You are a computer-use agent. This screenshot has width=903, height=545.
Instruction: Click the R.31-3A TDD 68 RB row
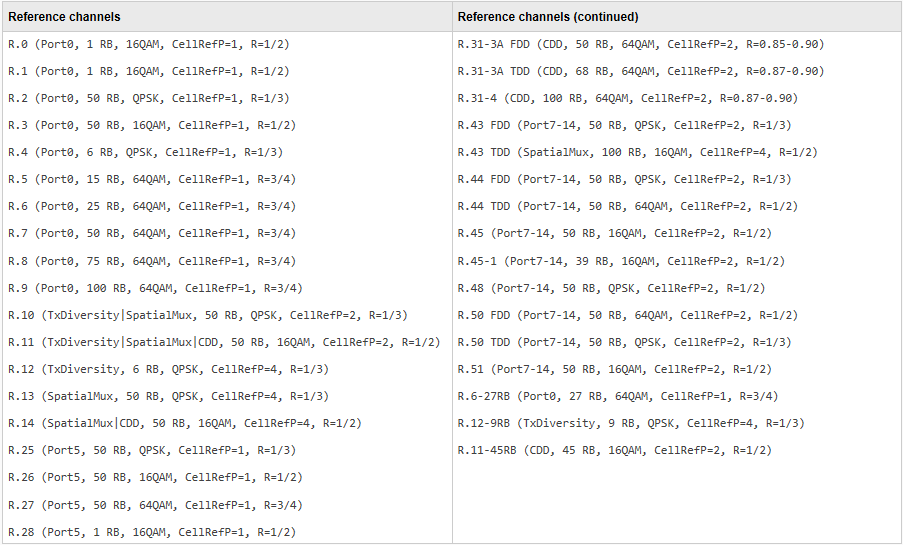pyautogui.click(x=640, y=71)
